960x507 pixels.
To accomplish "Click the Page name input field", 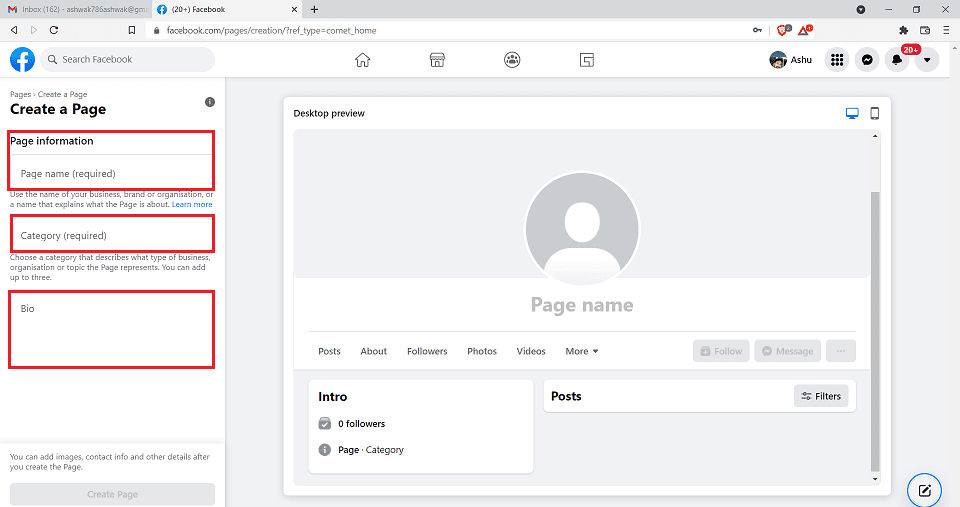I will pos(111,173).
